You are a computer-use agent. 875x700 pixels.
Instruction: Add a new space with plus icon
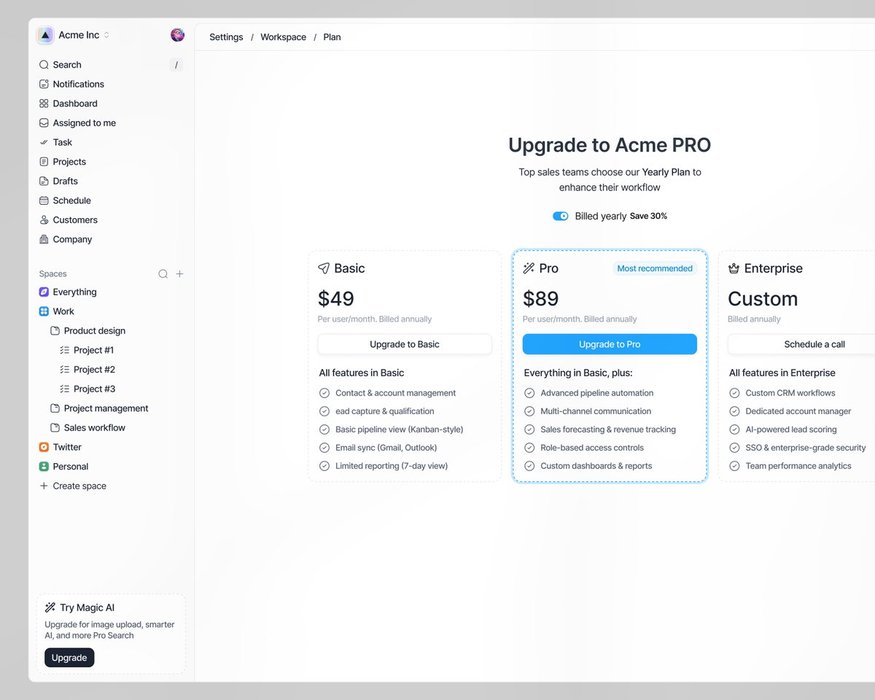coord(180,274)
